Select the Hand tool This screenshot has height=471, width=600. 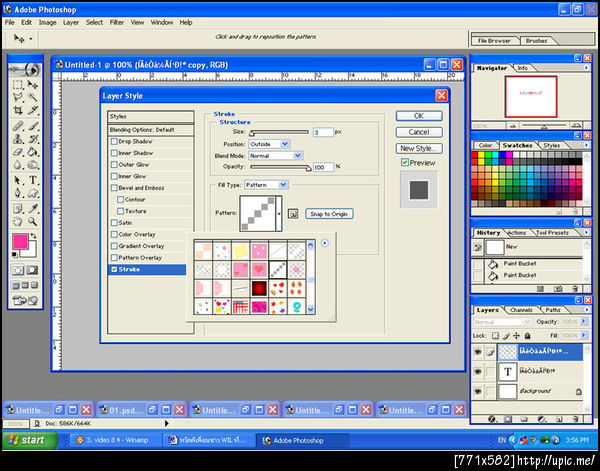(x=18, y=221)
